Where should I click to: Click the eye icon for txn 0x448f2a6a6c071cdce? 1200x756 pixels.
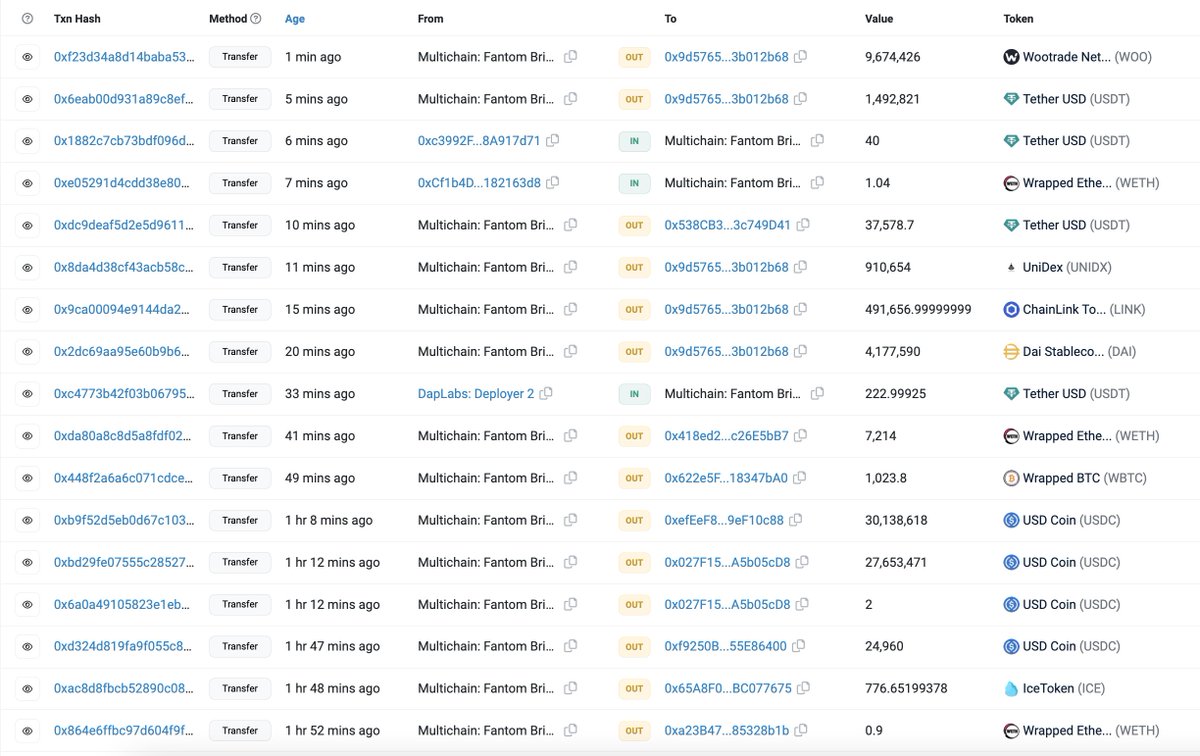(x=28, y=478)
